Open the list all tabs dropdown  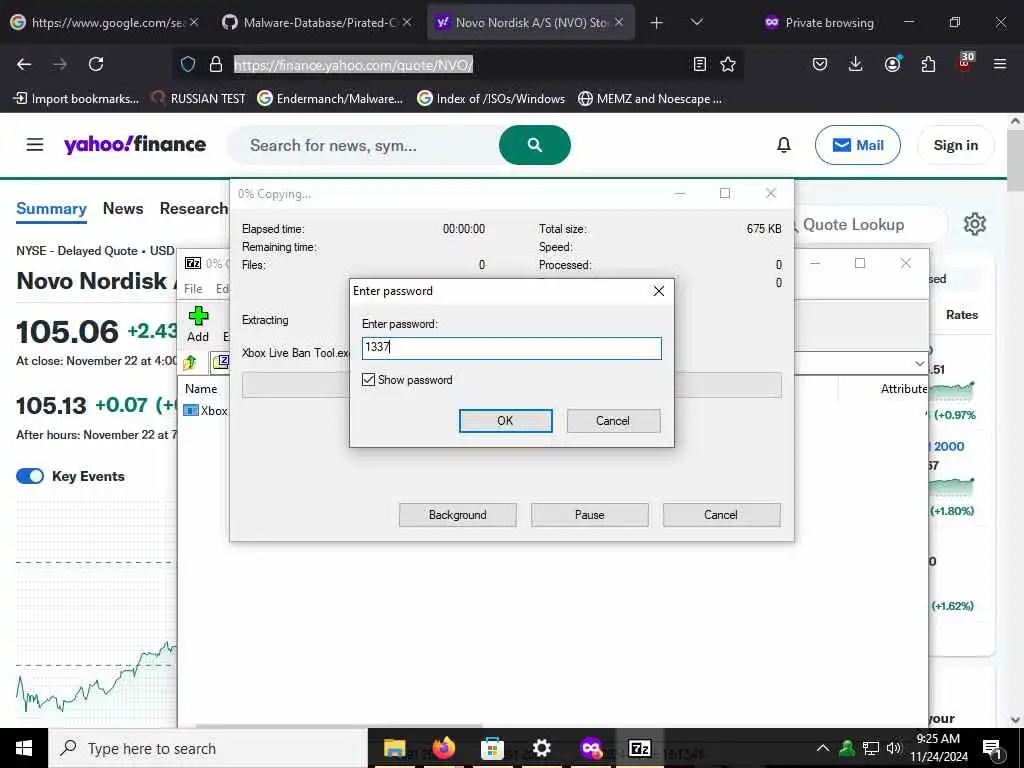pos(697,22)
